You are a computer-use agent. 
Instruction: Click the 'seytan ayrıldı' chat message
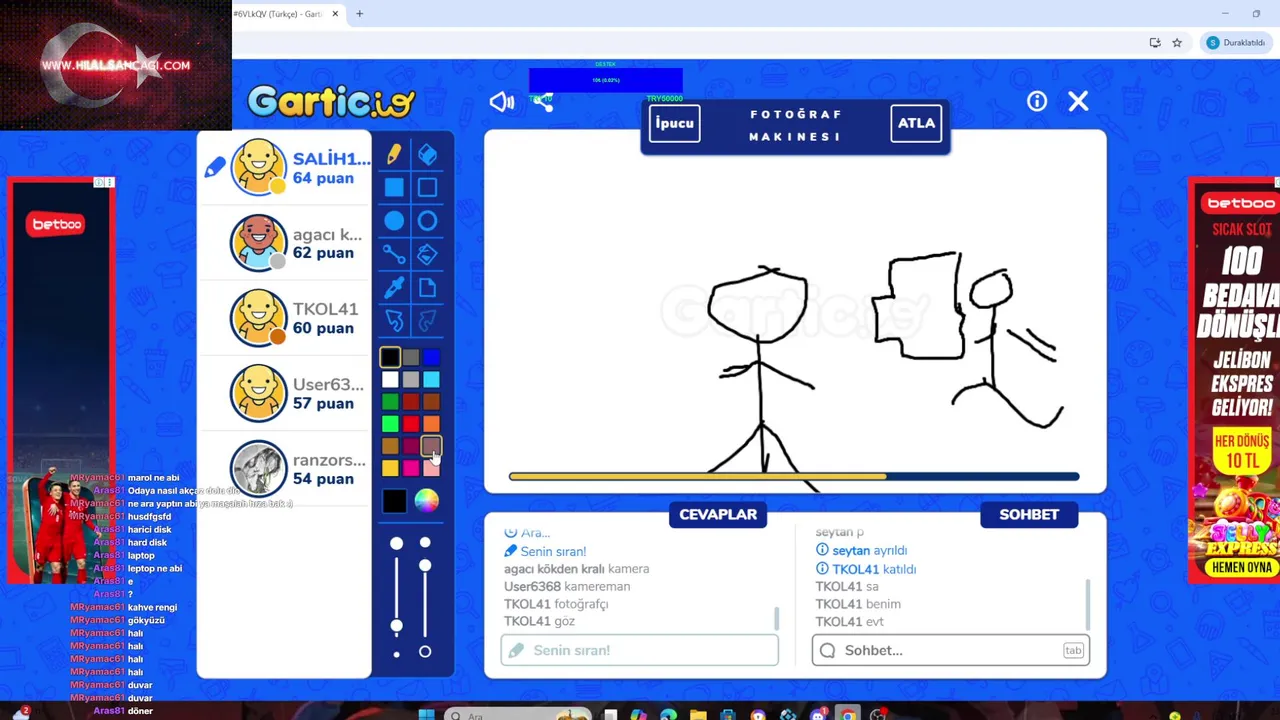point(862,551)
